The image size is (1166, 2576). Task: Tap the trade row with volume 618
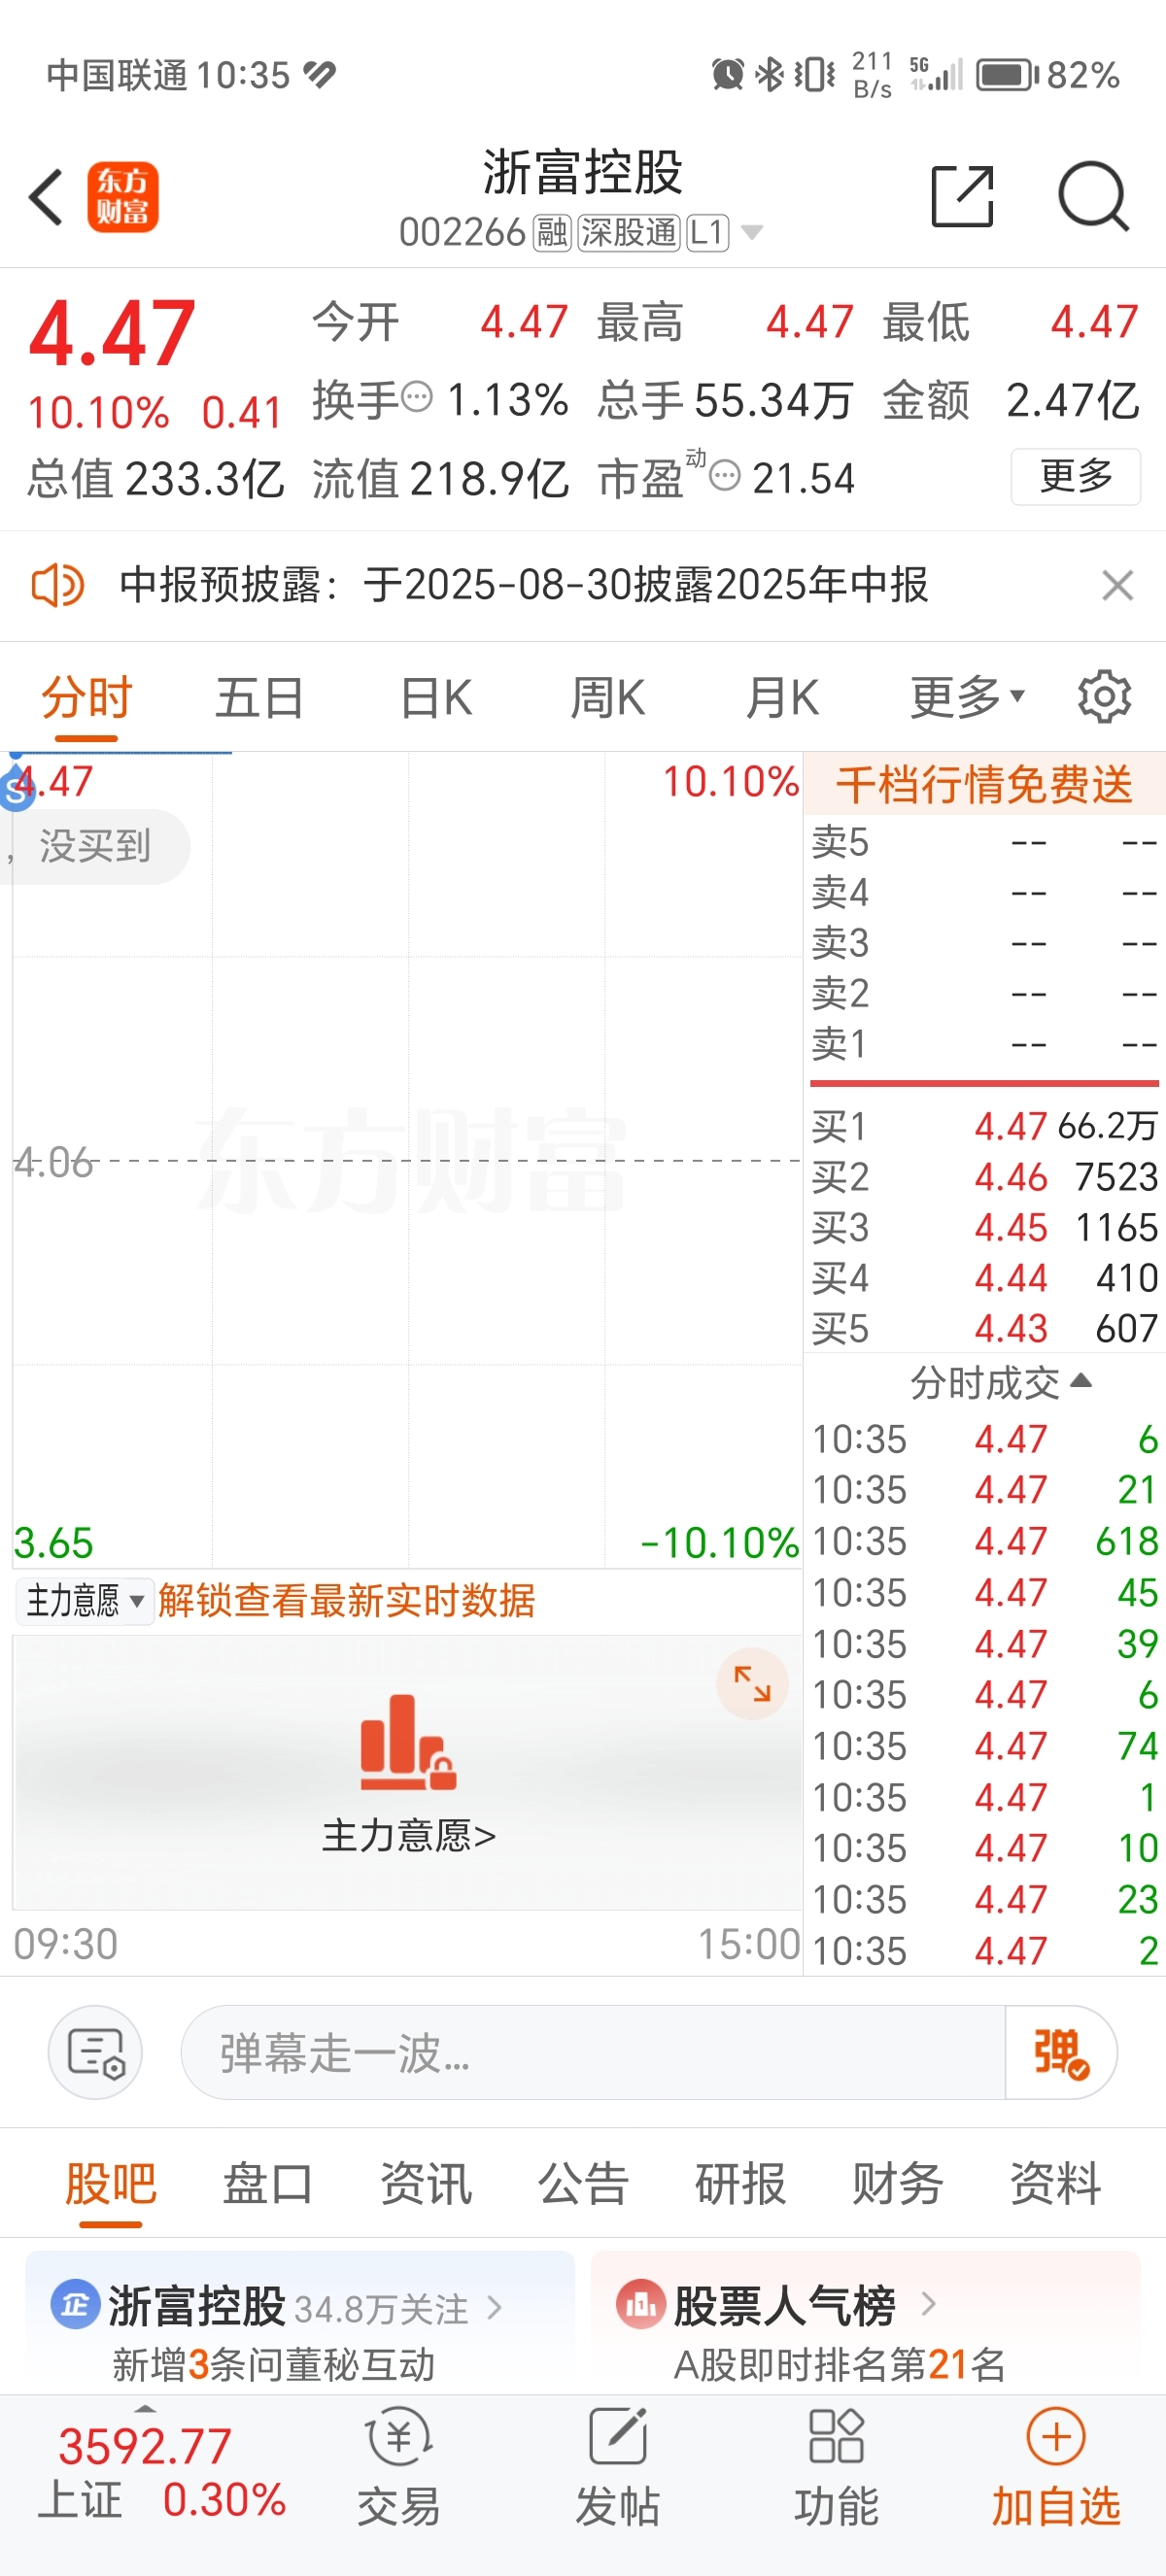click(984, 1541)
